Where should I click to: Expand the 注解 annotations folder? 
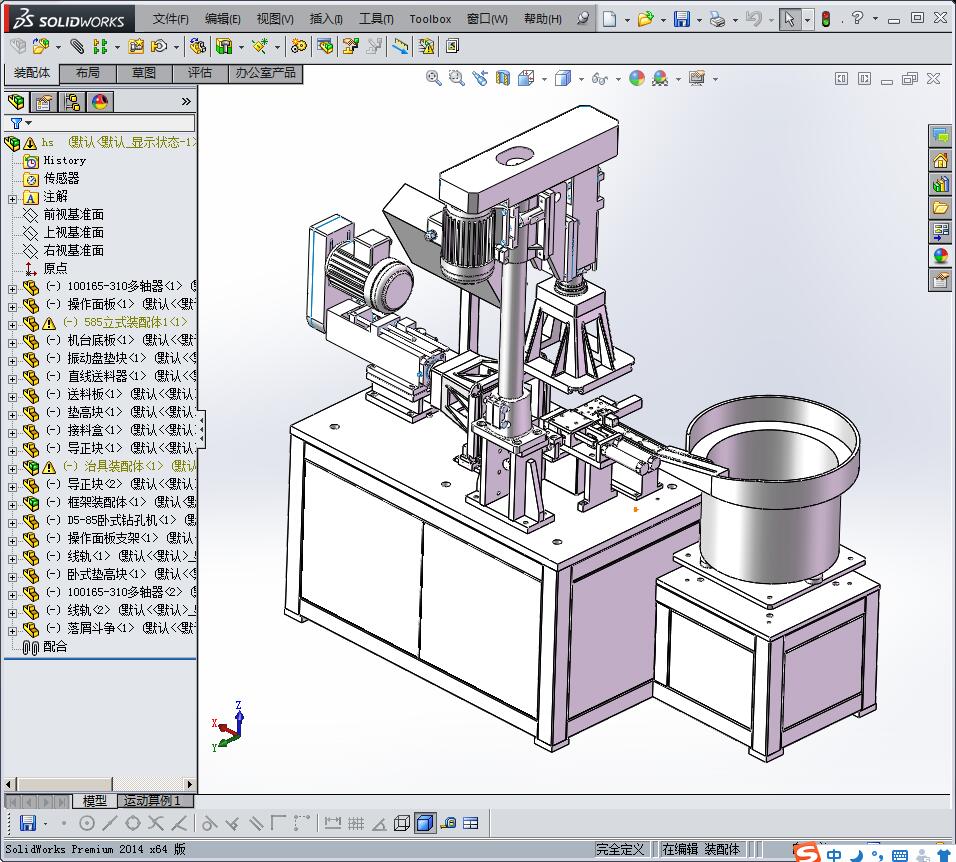point(12,197)
